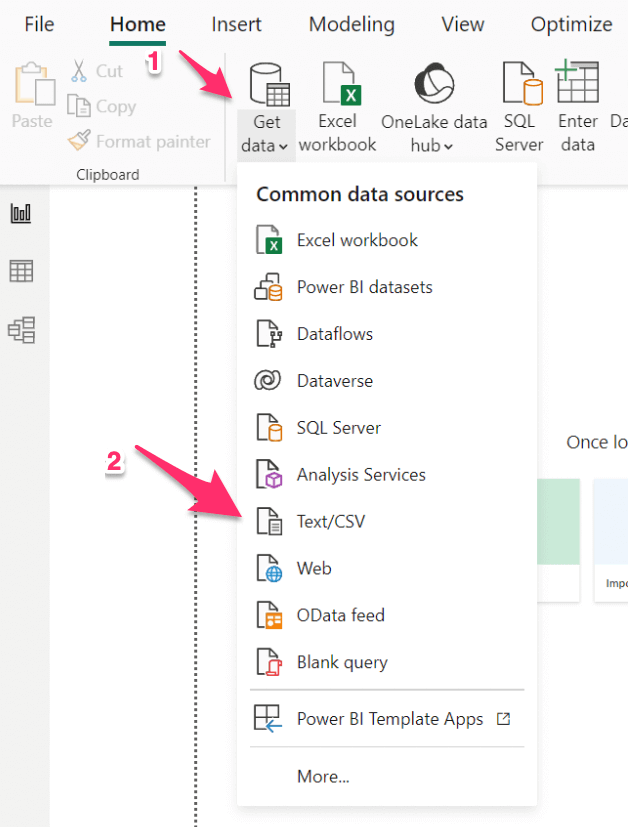Viewport: 628px width, 827px height.
Task: Click the Common data sources heading
Action: 360,195
